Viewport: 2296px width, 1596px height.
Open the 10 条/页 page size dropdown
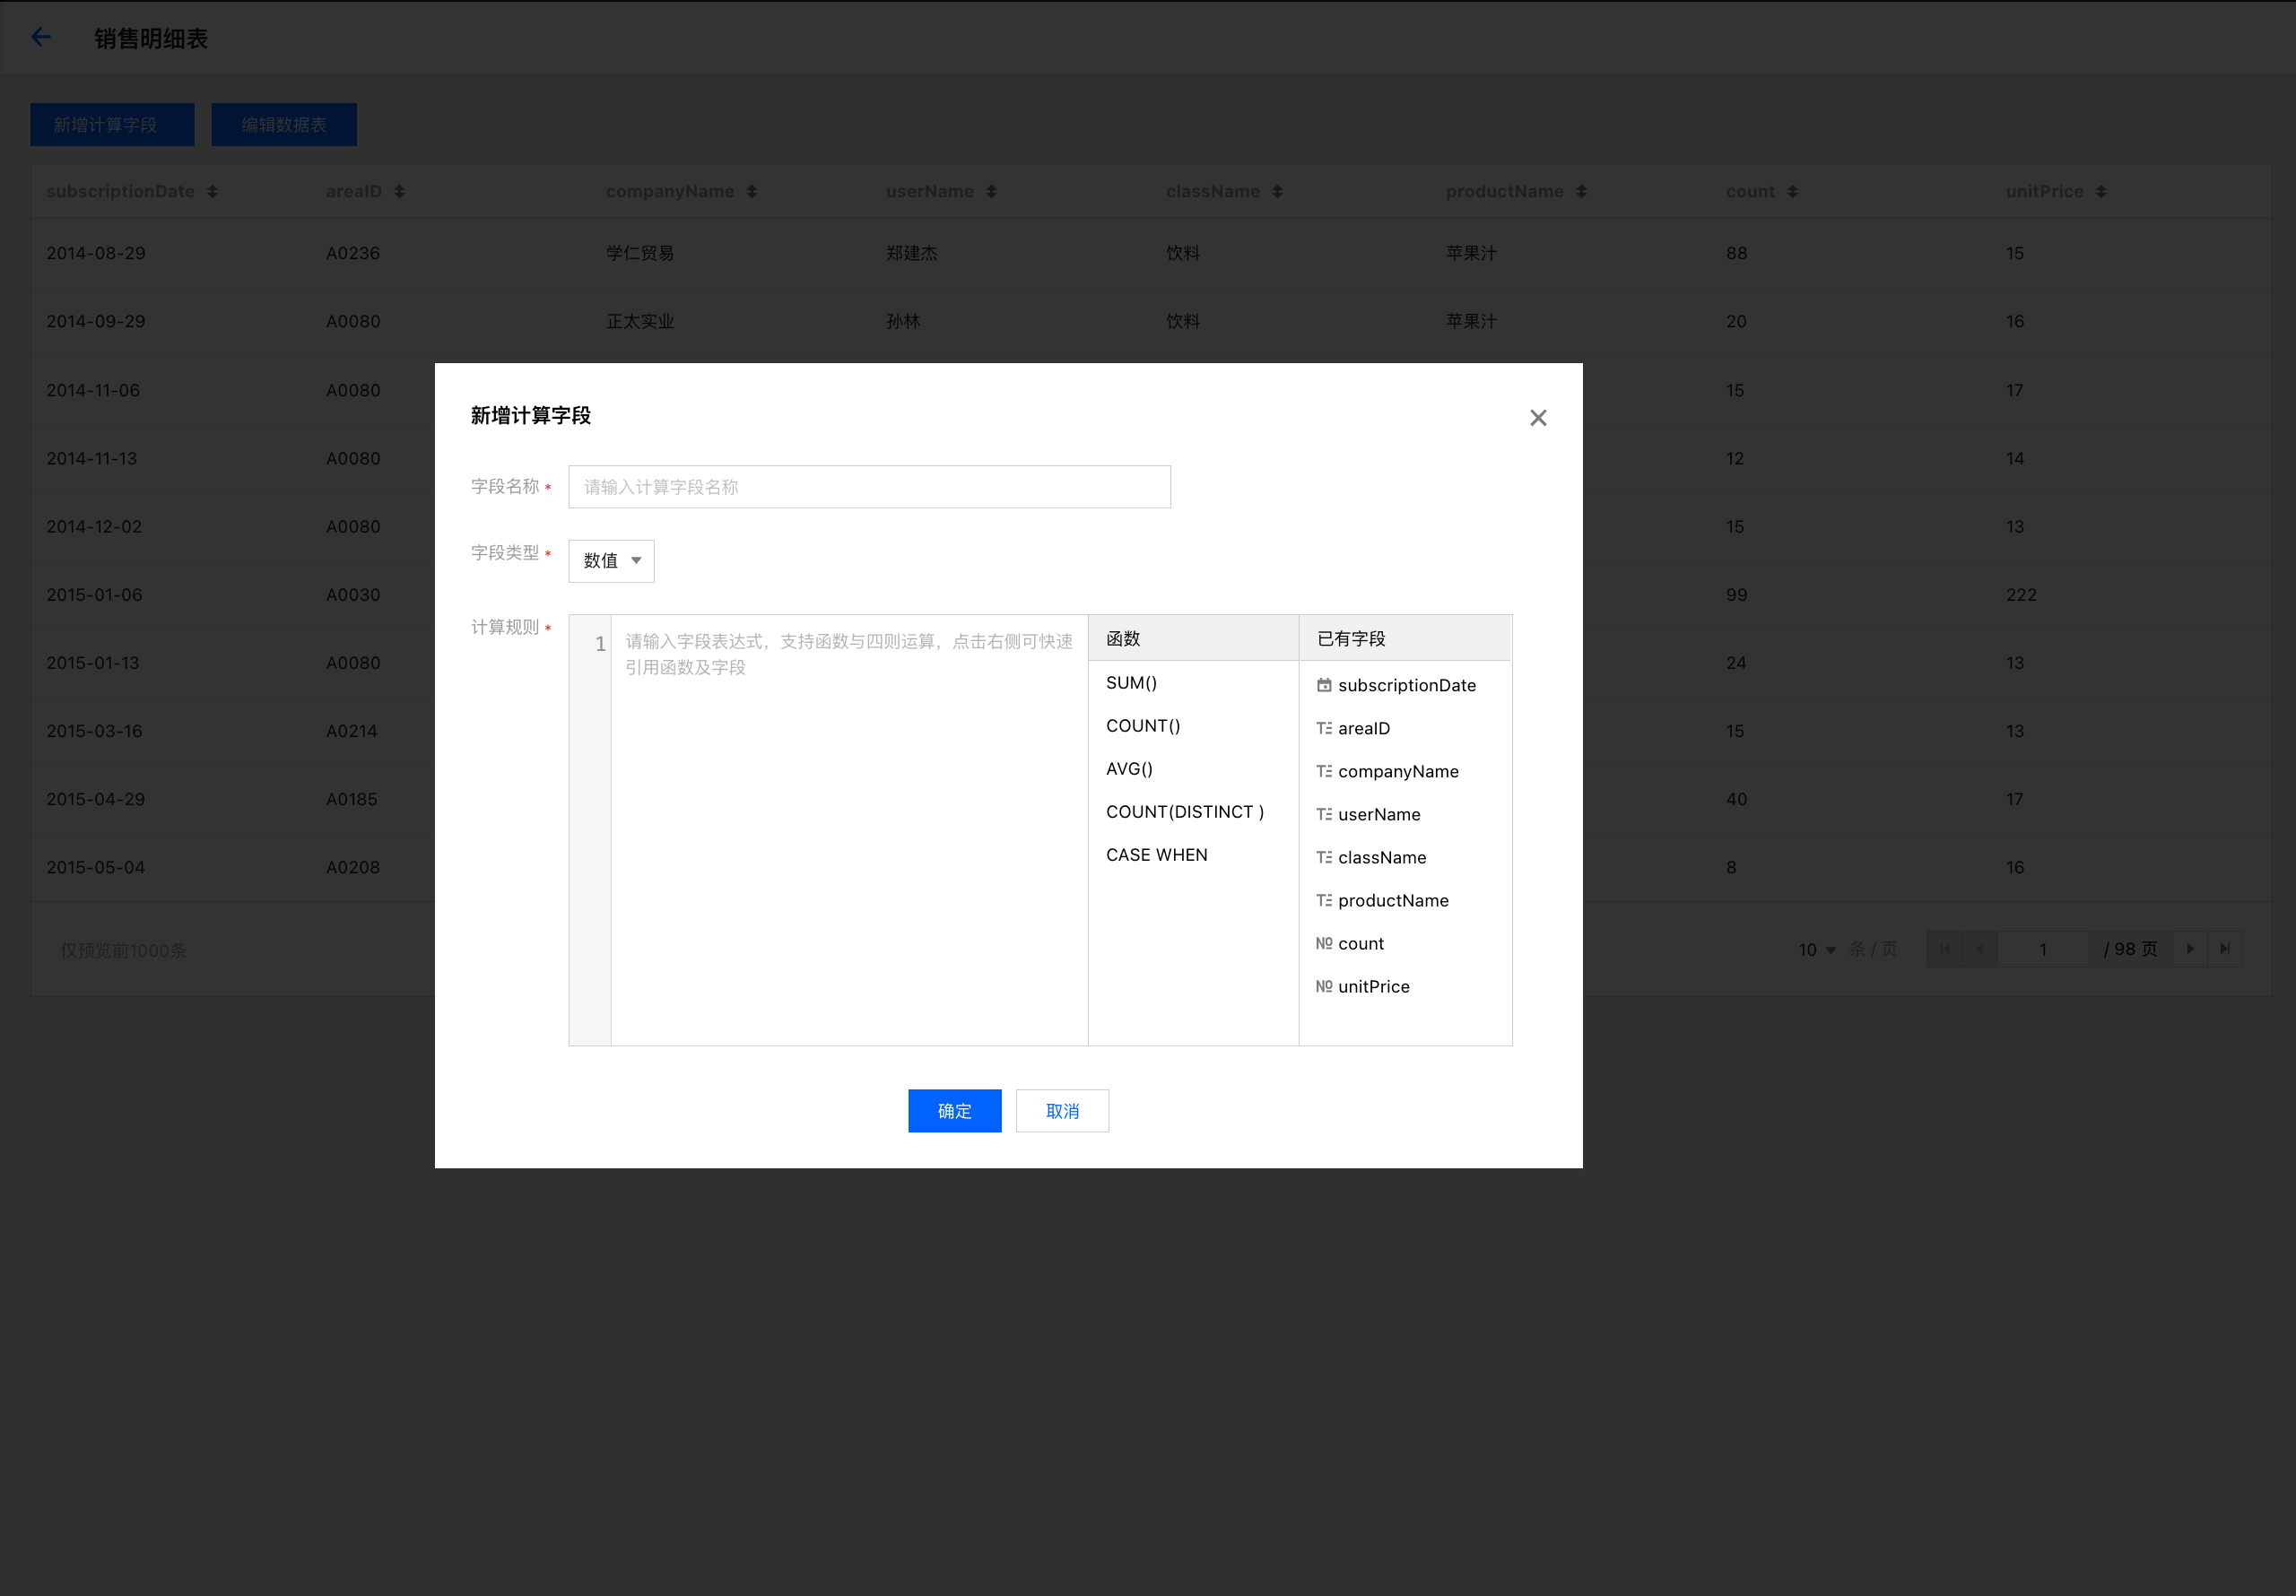[x=1816, y=949]
